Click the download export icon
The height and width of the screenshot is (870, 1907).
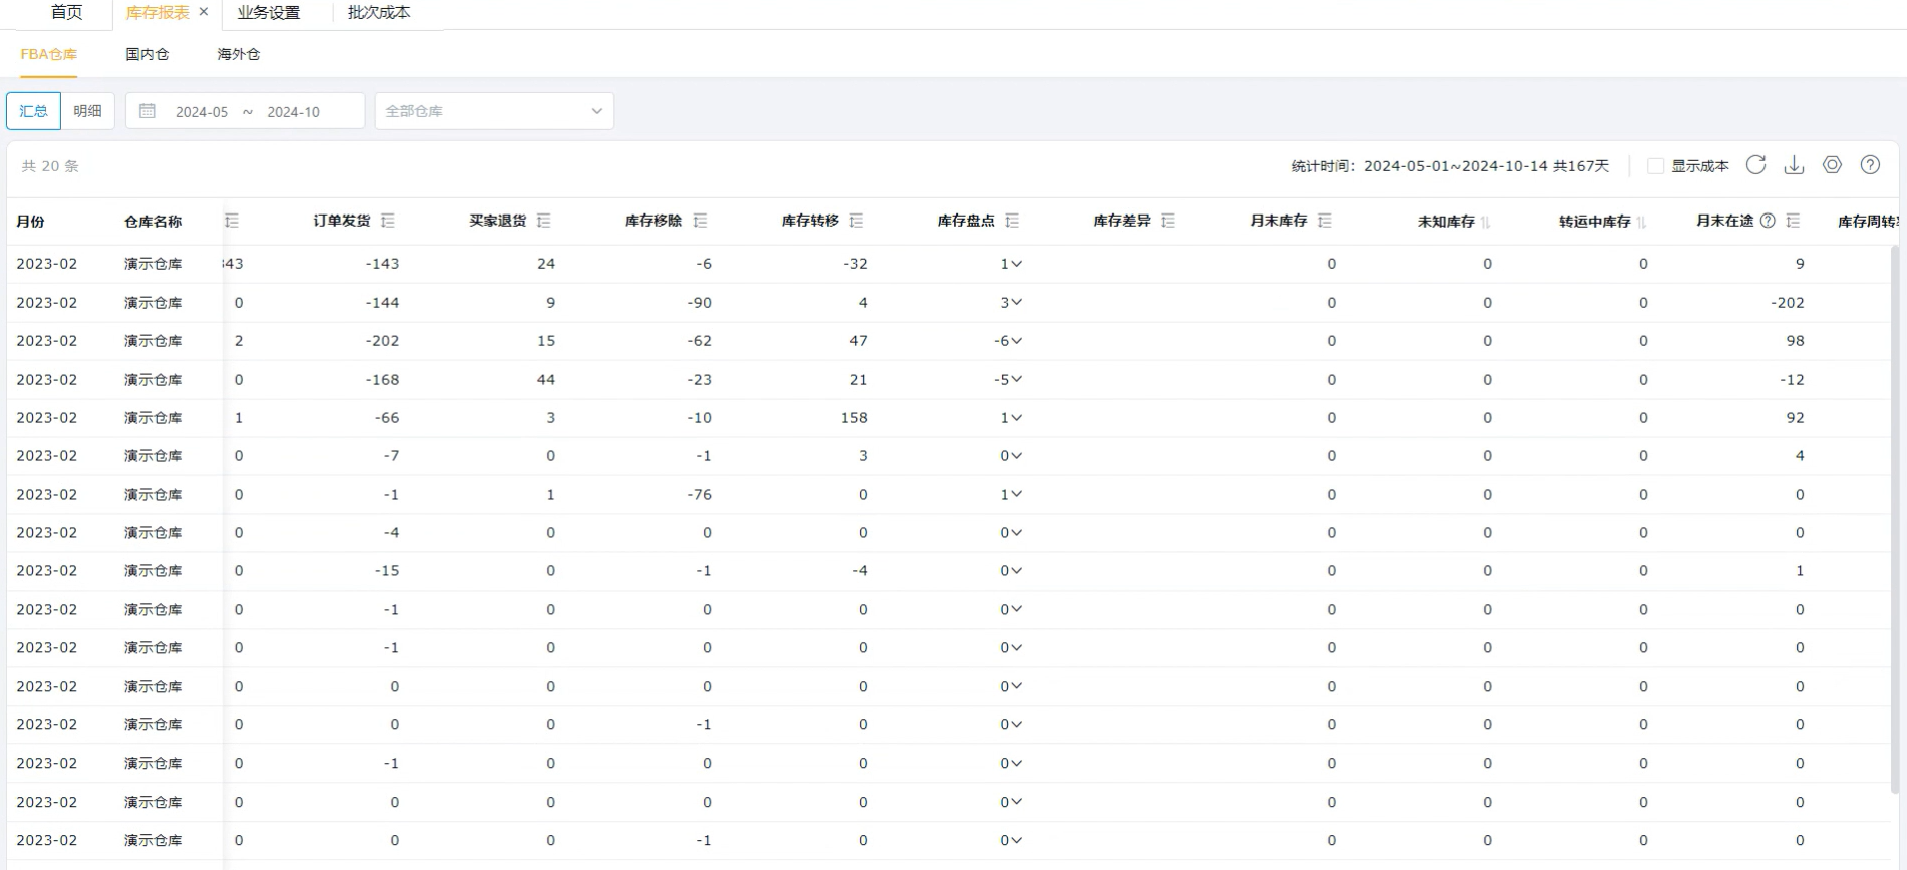(x=1794, y=165)
